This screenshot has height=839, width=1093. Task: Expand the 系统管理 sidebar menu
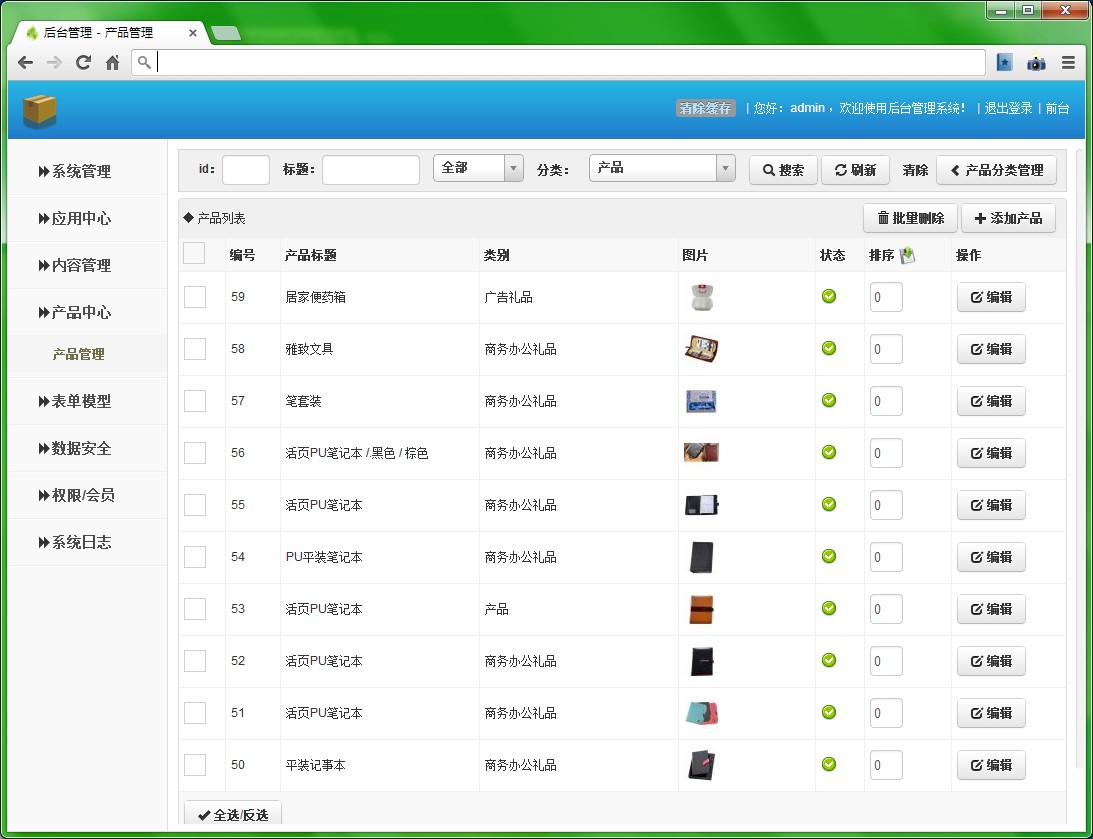point(75,171)
